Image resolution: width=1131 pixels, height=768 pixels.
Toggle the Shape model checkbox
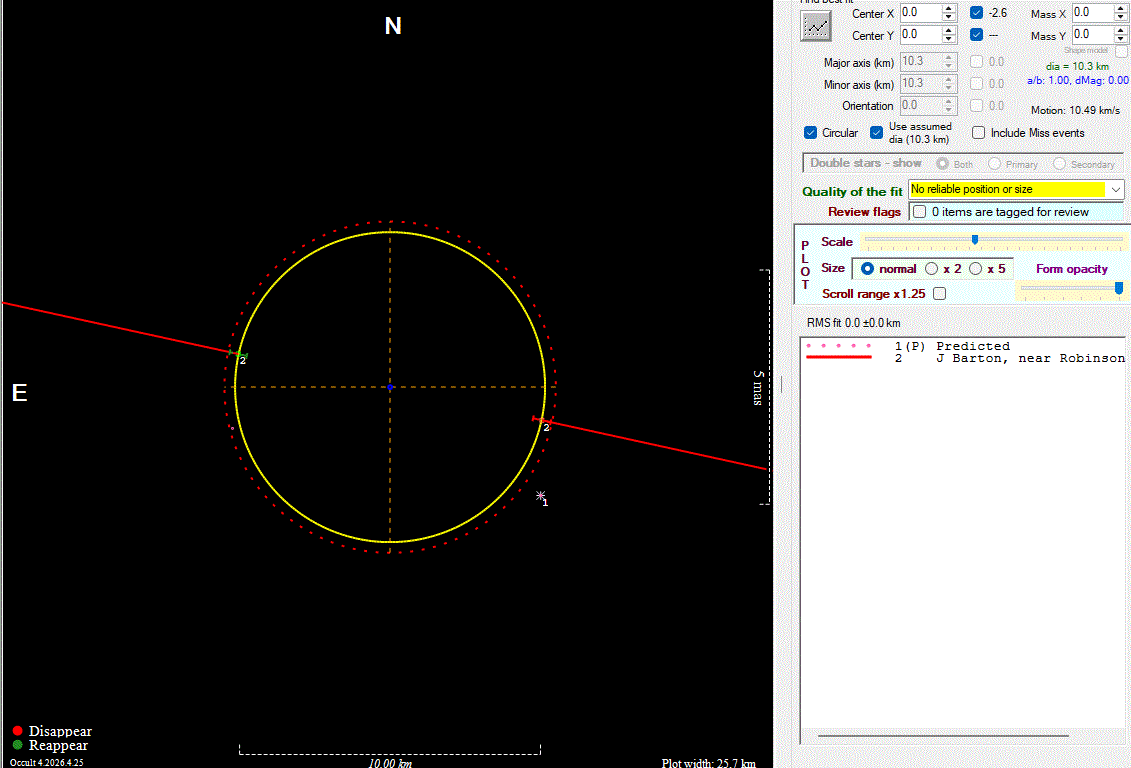coord(1121,52)
